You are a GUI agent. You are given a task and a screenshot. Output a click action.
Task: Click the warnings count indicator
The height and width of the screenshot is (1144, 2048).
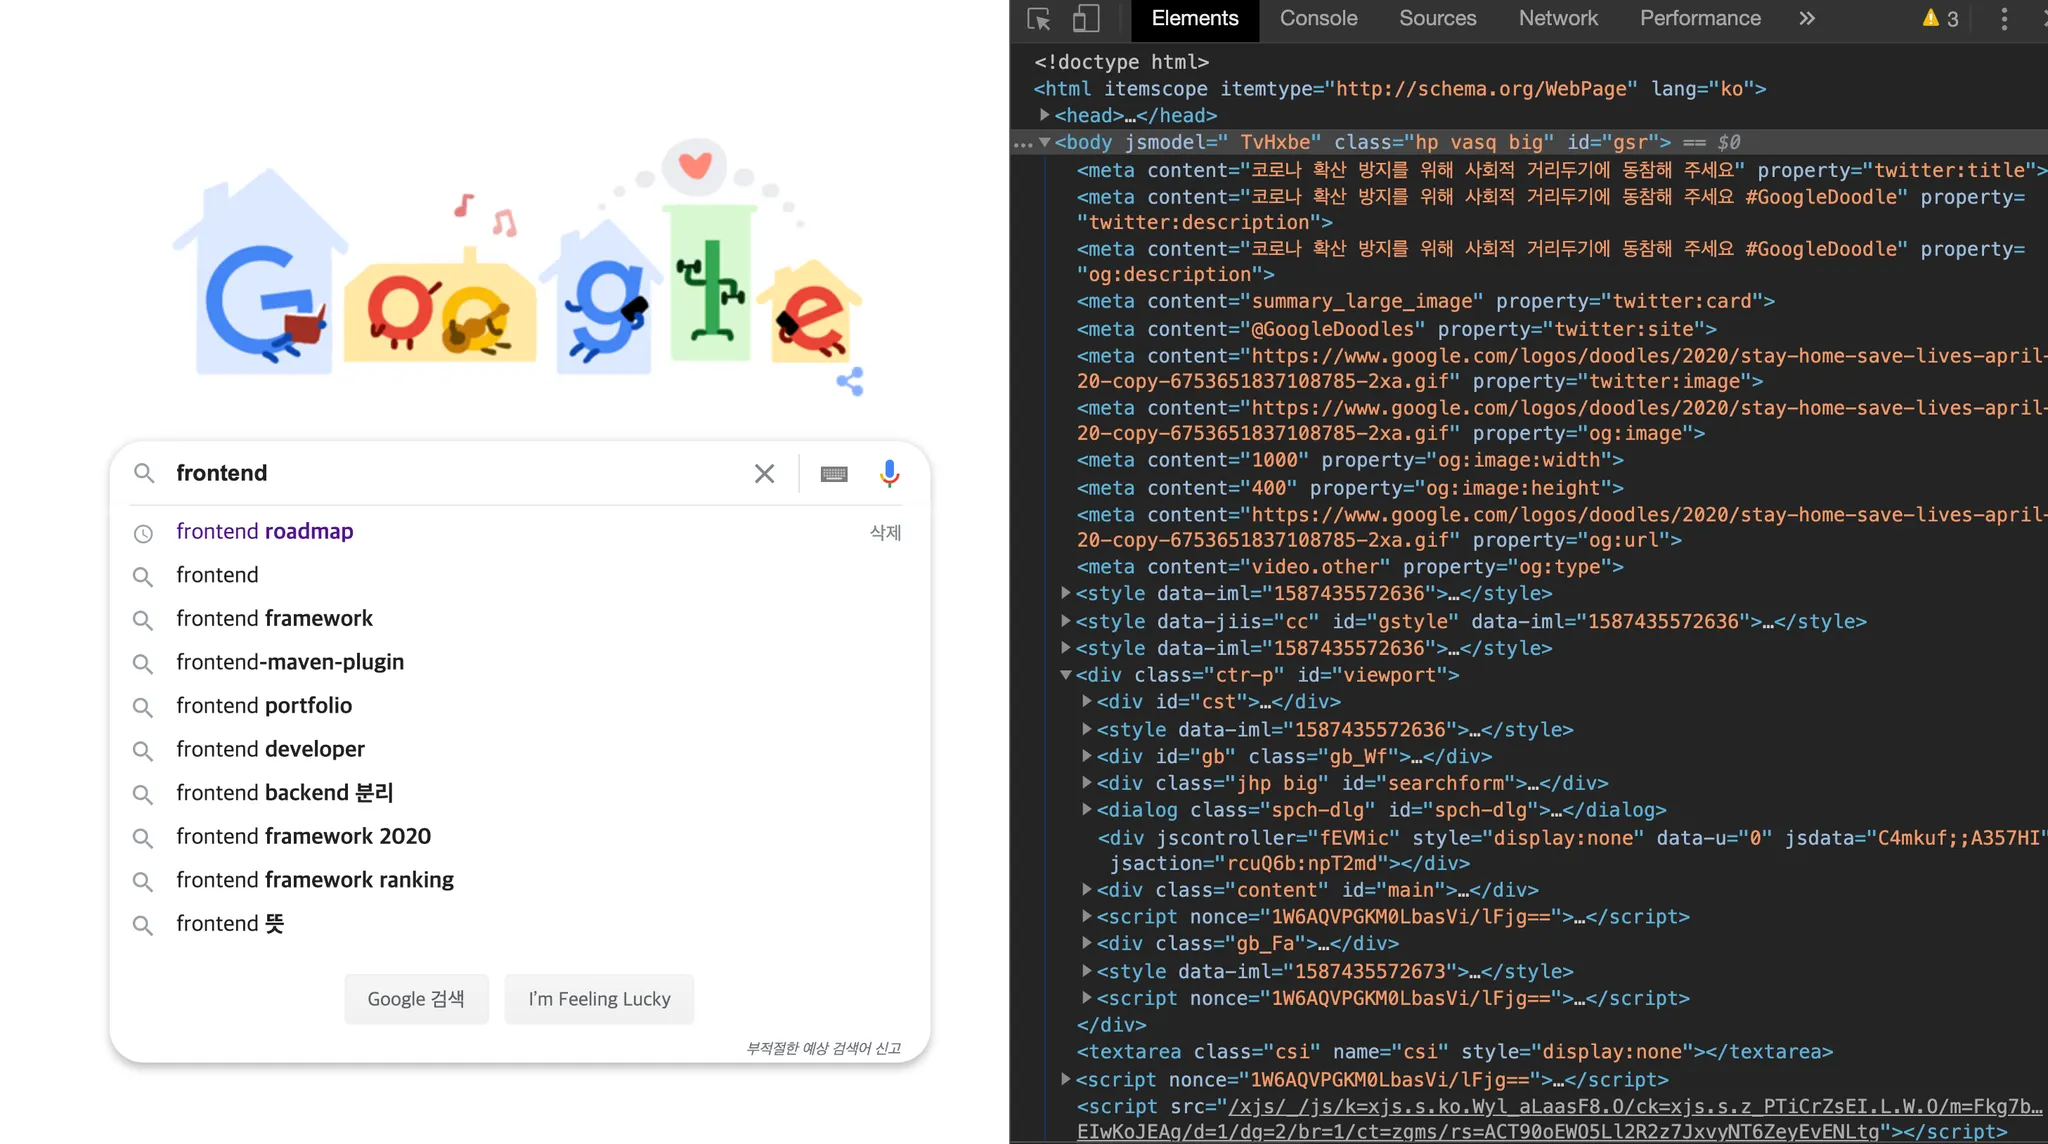pos(1940,19)
